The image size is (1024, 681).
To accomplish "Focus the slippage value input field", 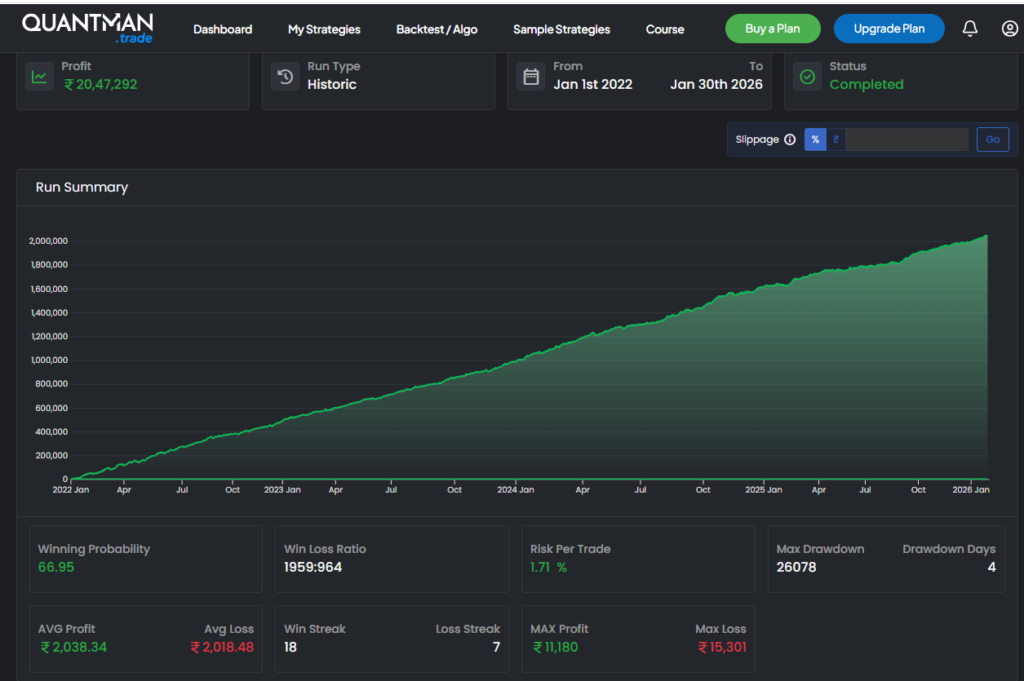I will [x=906, y=140].
